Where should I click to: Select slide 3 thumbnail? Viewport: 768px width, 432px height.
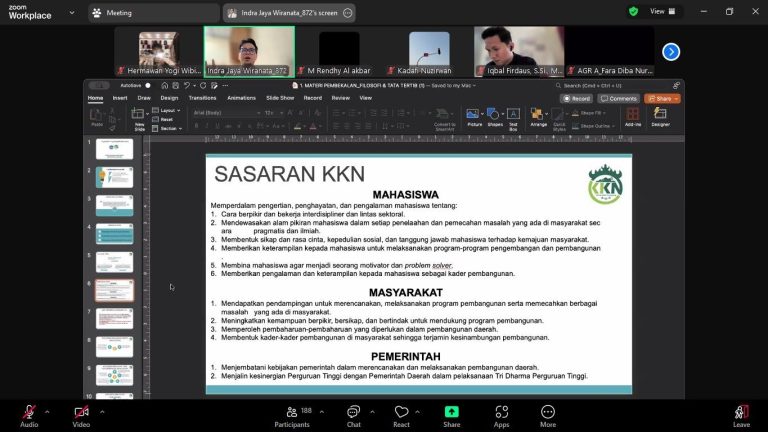pyautogui.click(x=114, y=206)
